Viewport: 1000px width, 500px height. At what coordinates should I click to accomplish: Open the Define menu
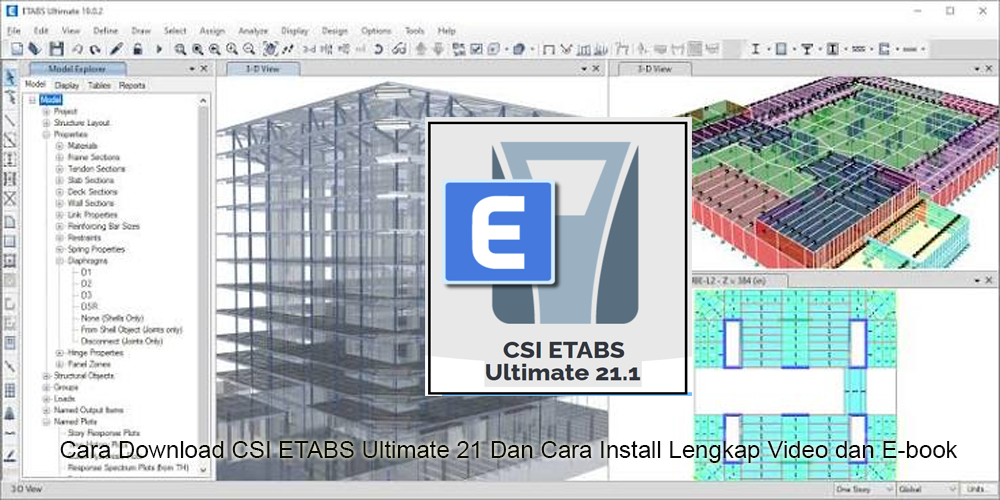point(106,31)
